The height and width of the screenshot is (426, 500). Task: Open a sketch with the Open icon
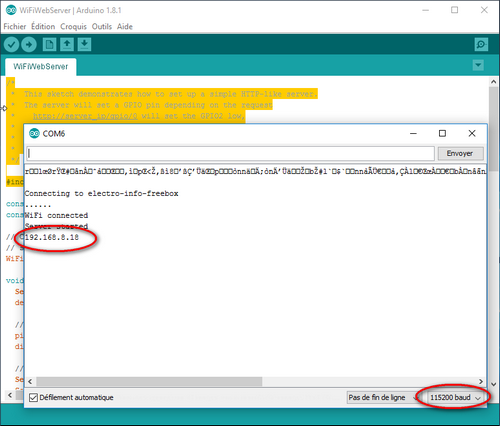coord(67,44)
